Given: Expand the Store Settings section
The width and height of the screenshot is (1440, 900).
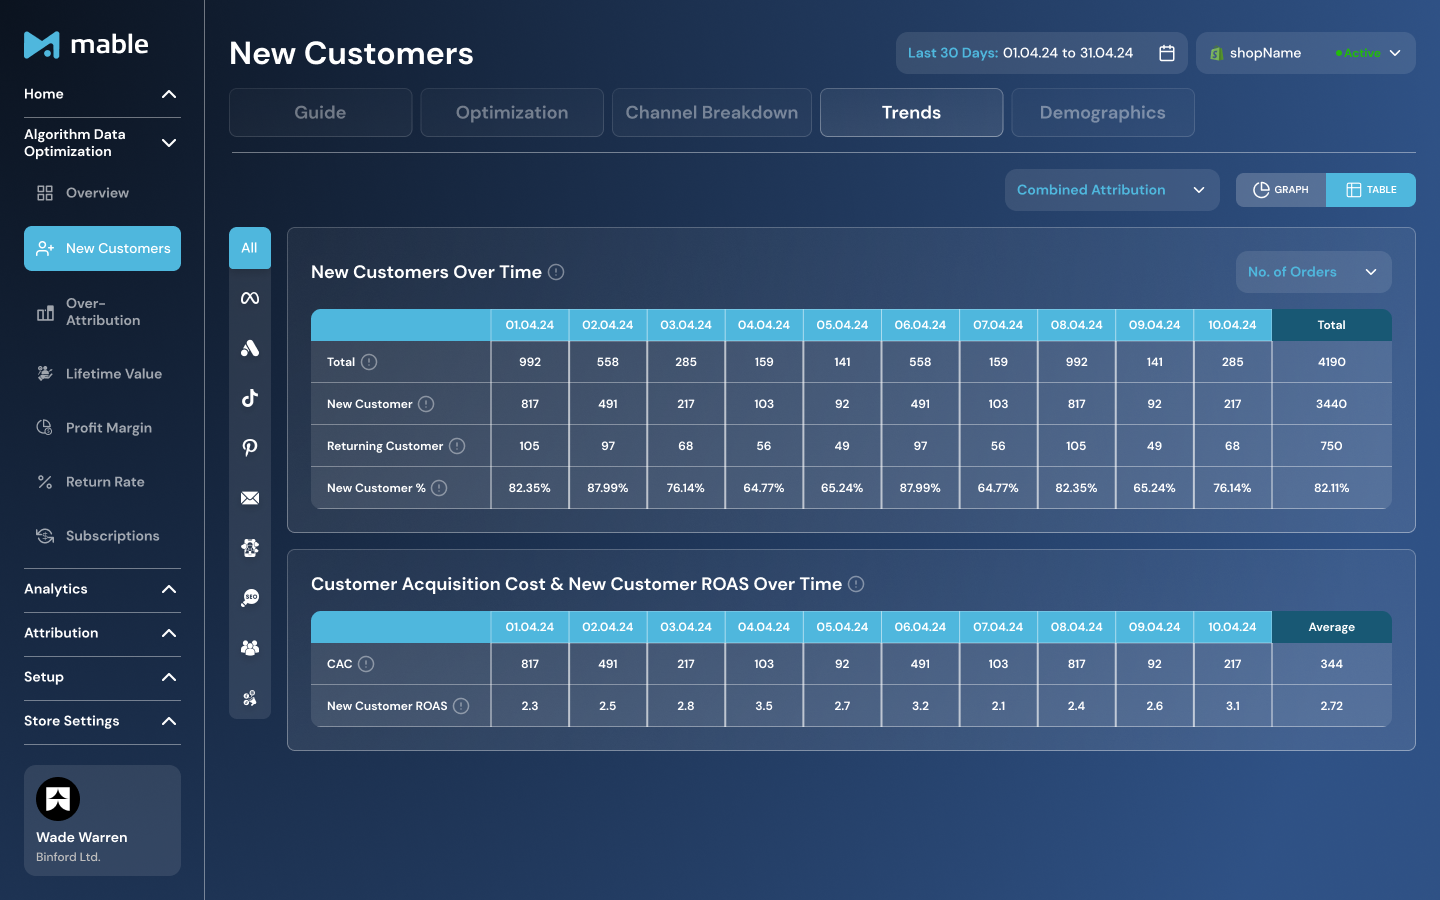Looking at the screenshot, I should tap(102, 721).
